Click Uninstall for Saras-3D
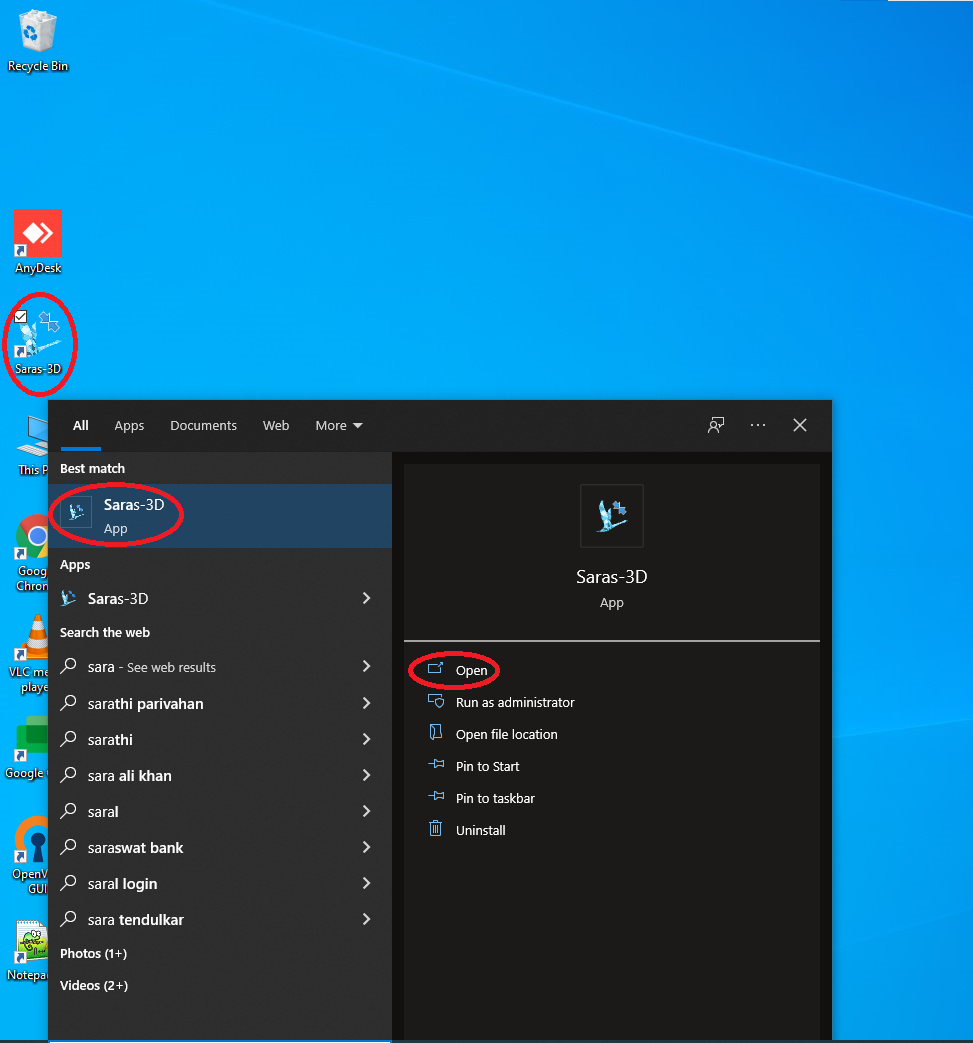Viewport: 973px width, 1043px height. pos(467,830)
